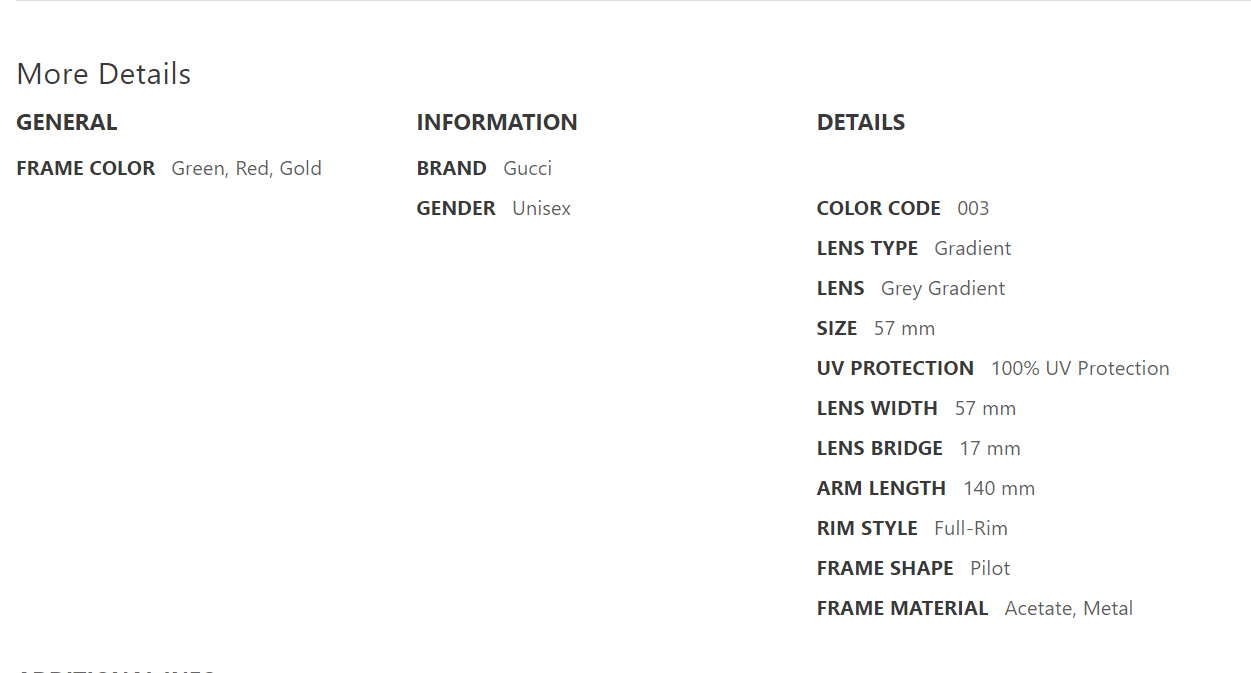
Task: Click the Pilot frame shape value
Action: pos(990,568)
